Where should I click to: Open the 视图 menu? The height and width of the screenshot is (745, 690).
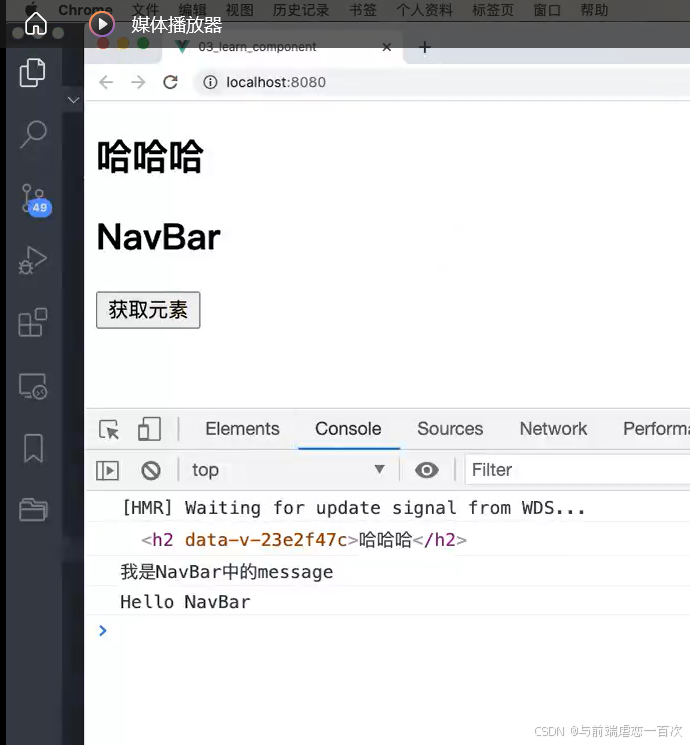pyautogui.click(x=239, y=10)
